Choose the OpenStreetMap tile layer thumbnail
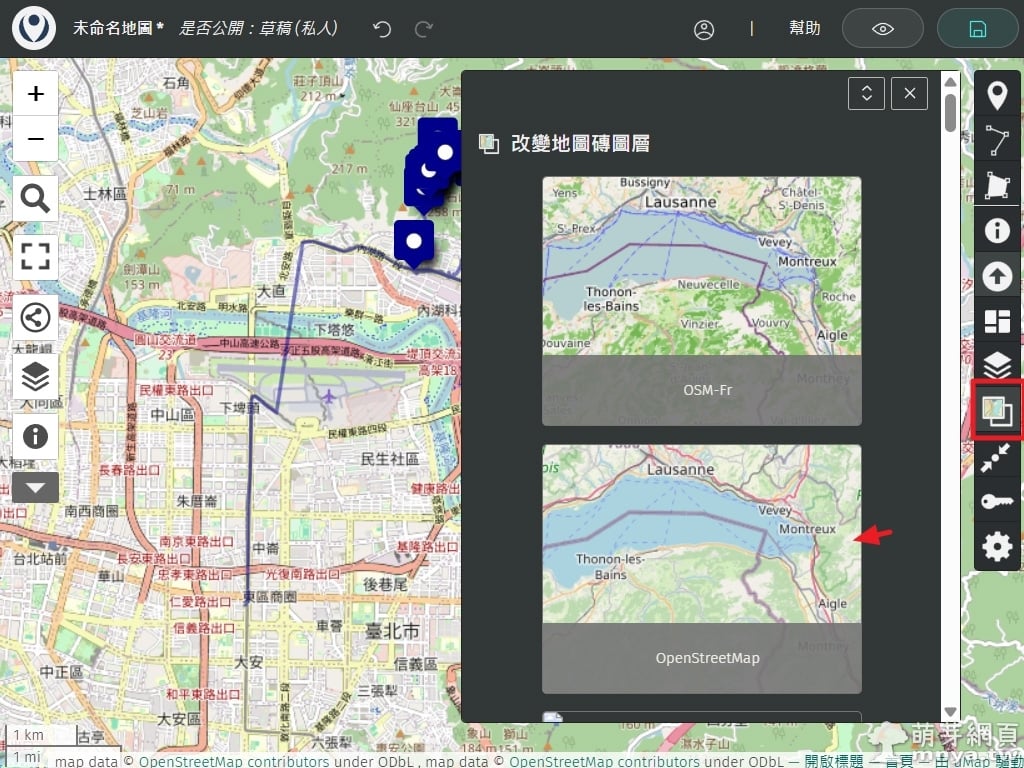 pos(701,568)
